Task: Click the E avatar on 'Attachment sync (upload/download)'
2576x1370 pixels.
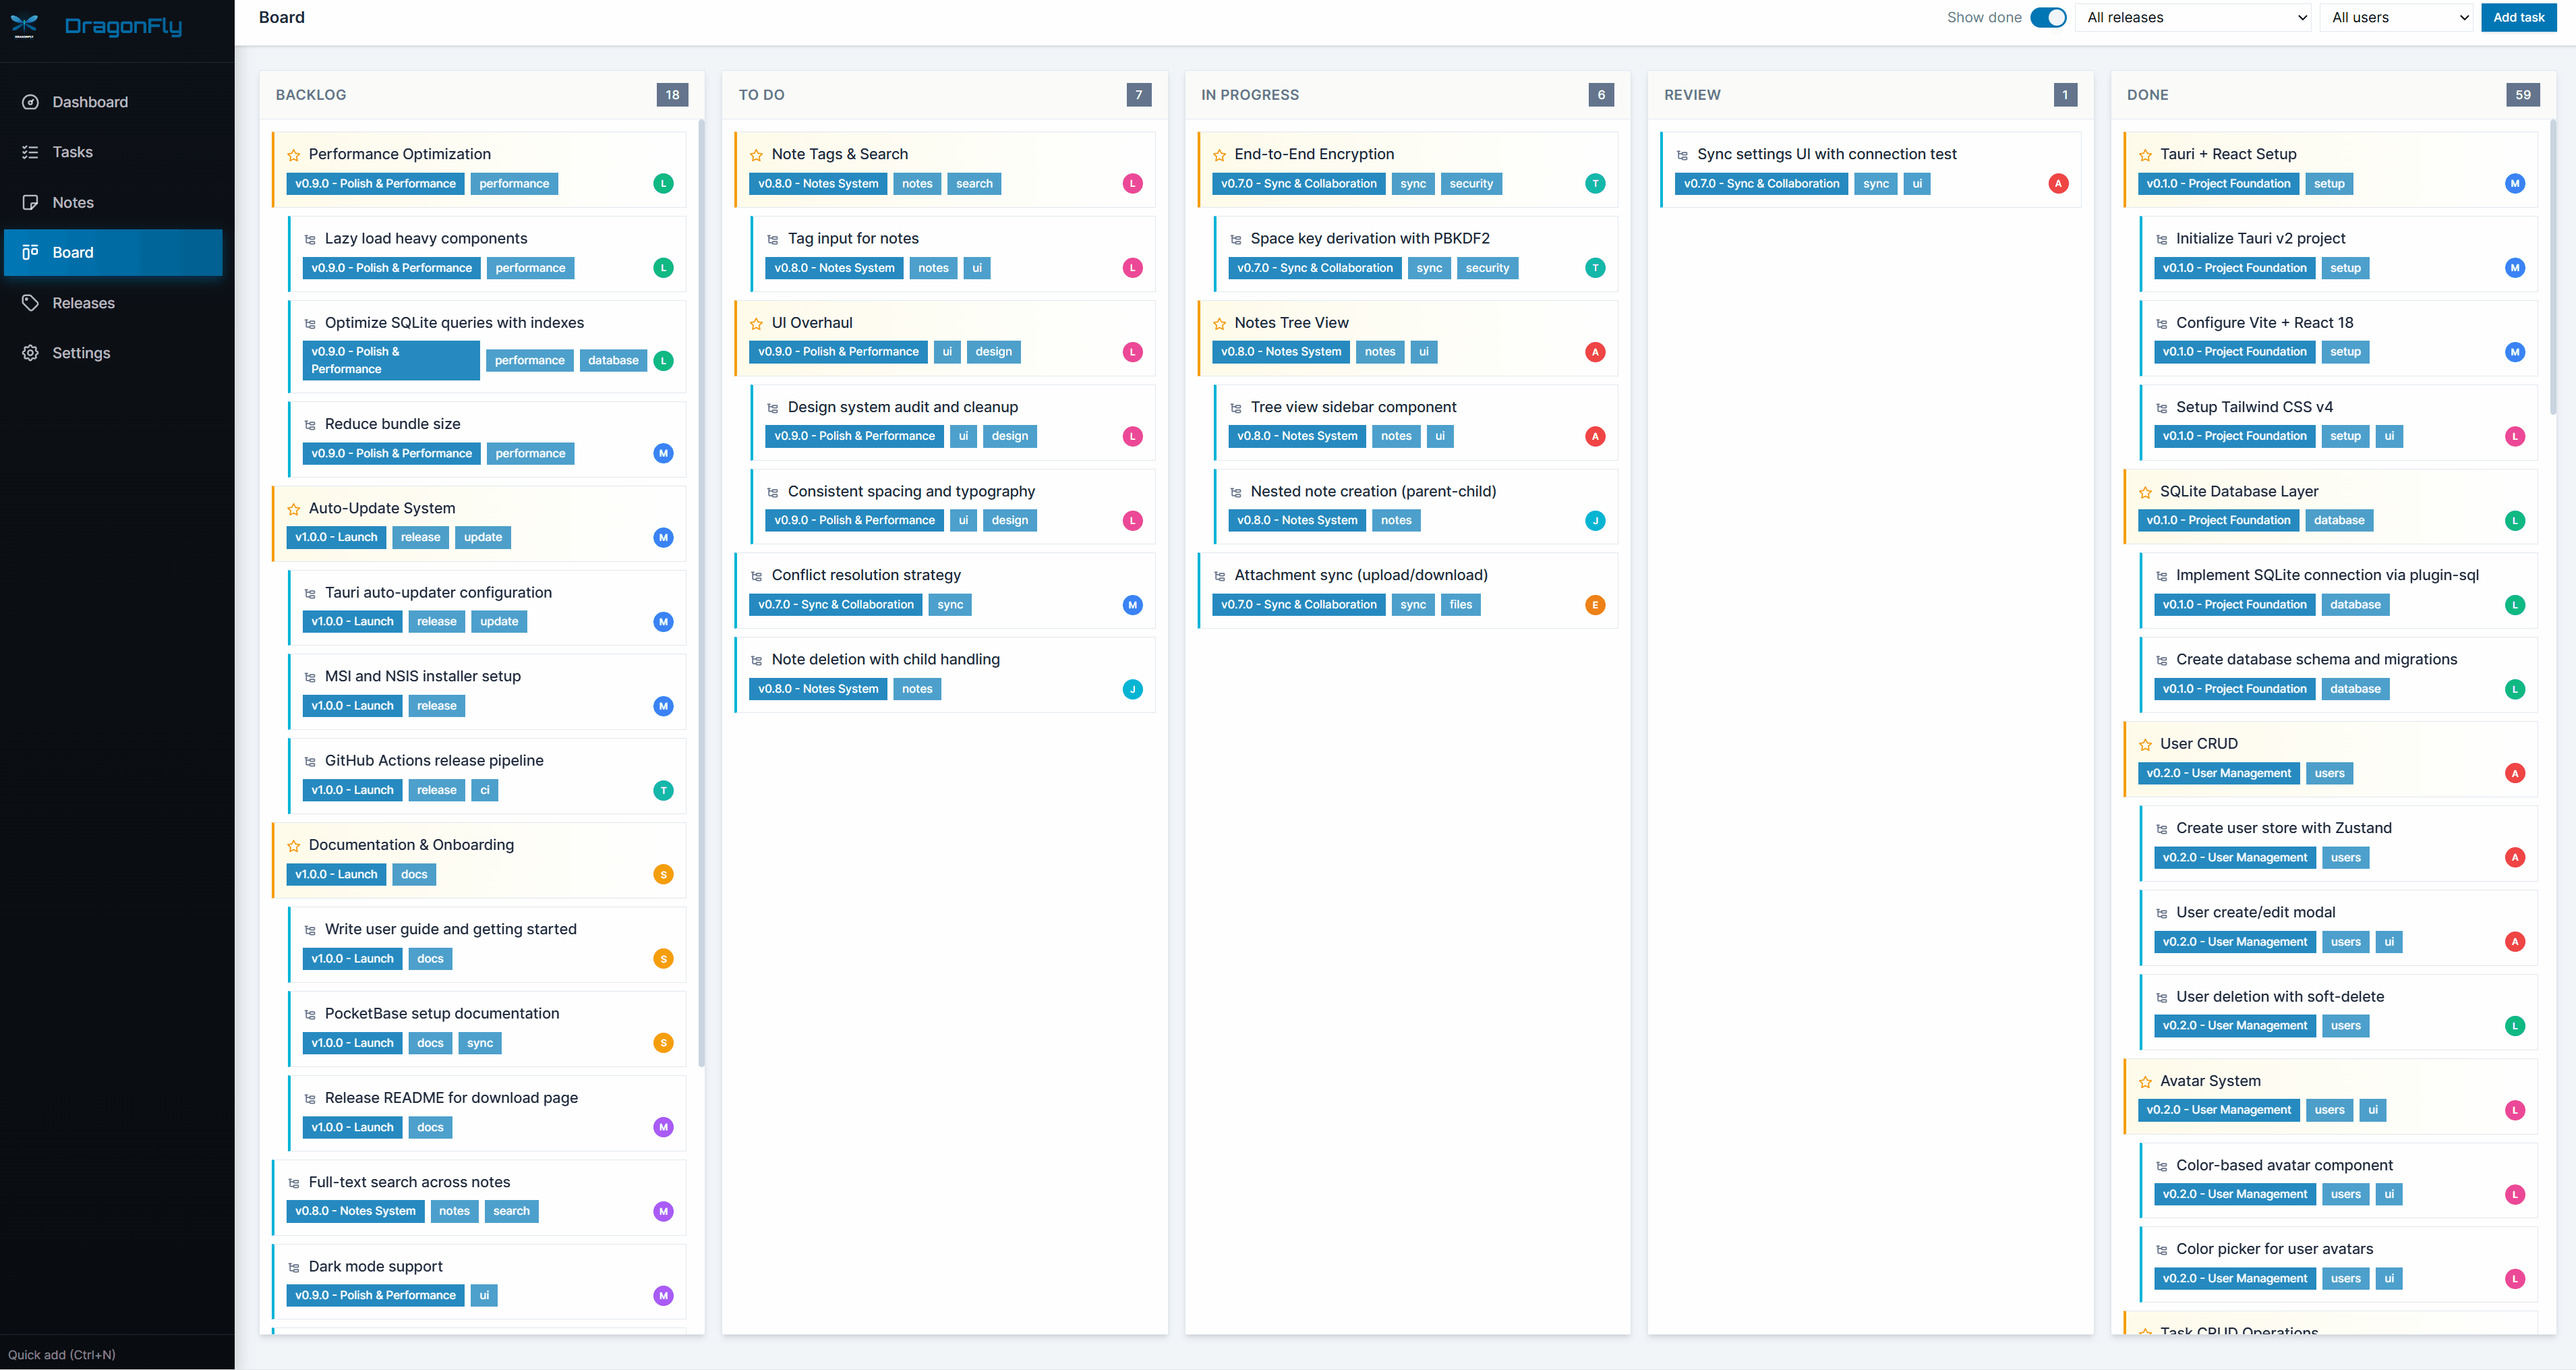Action: point(1595,604)
